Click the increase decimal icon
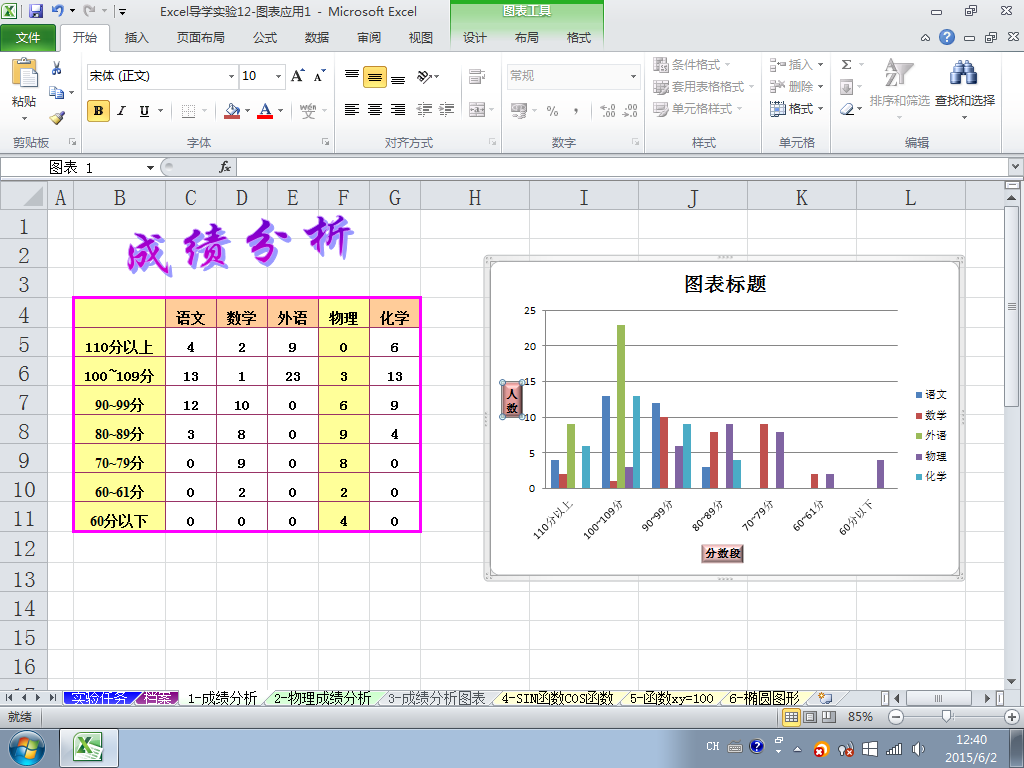1024x768 pixels. (x=607, y=110)
